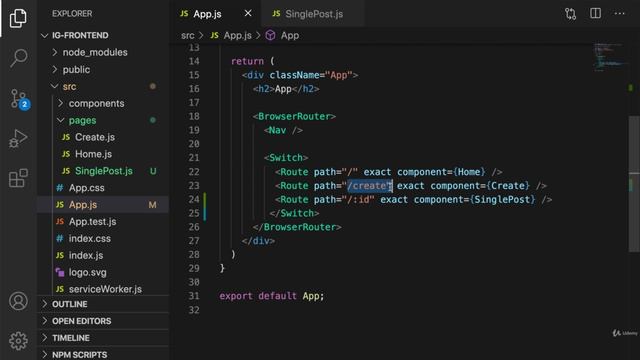Click {SinglePost} component reference on line 24
Image resolution: width=640 pixels, height=360 pixels.
point(502,200)
